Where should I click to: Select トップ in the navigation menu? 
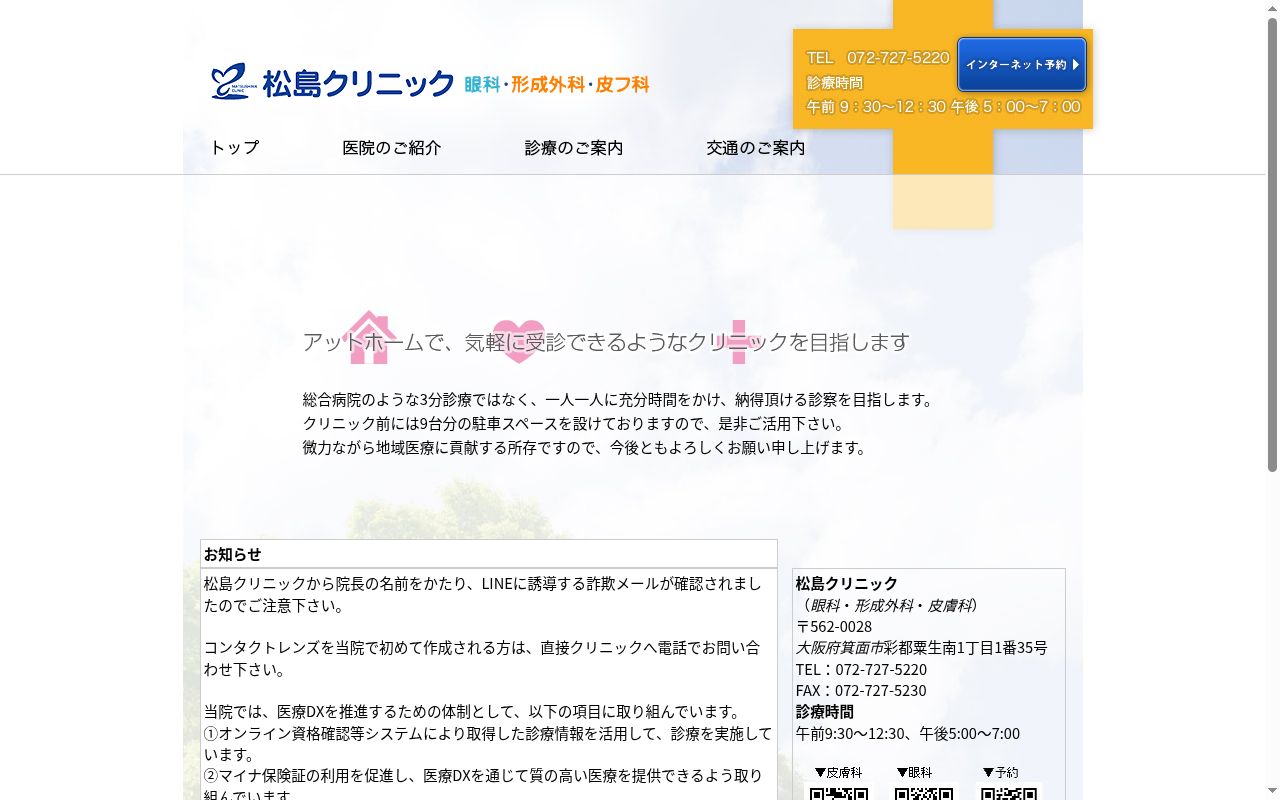pyautogui.click(x=234, y=148)
